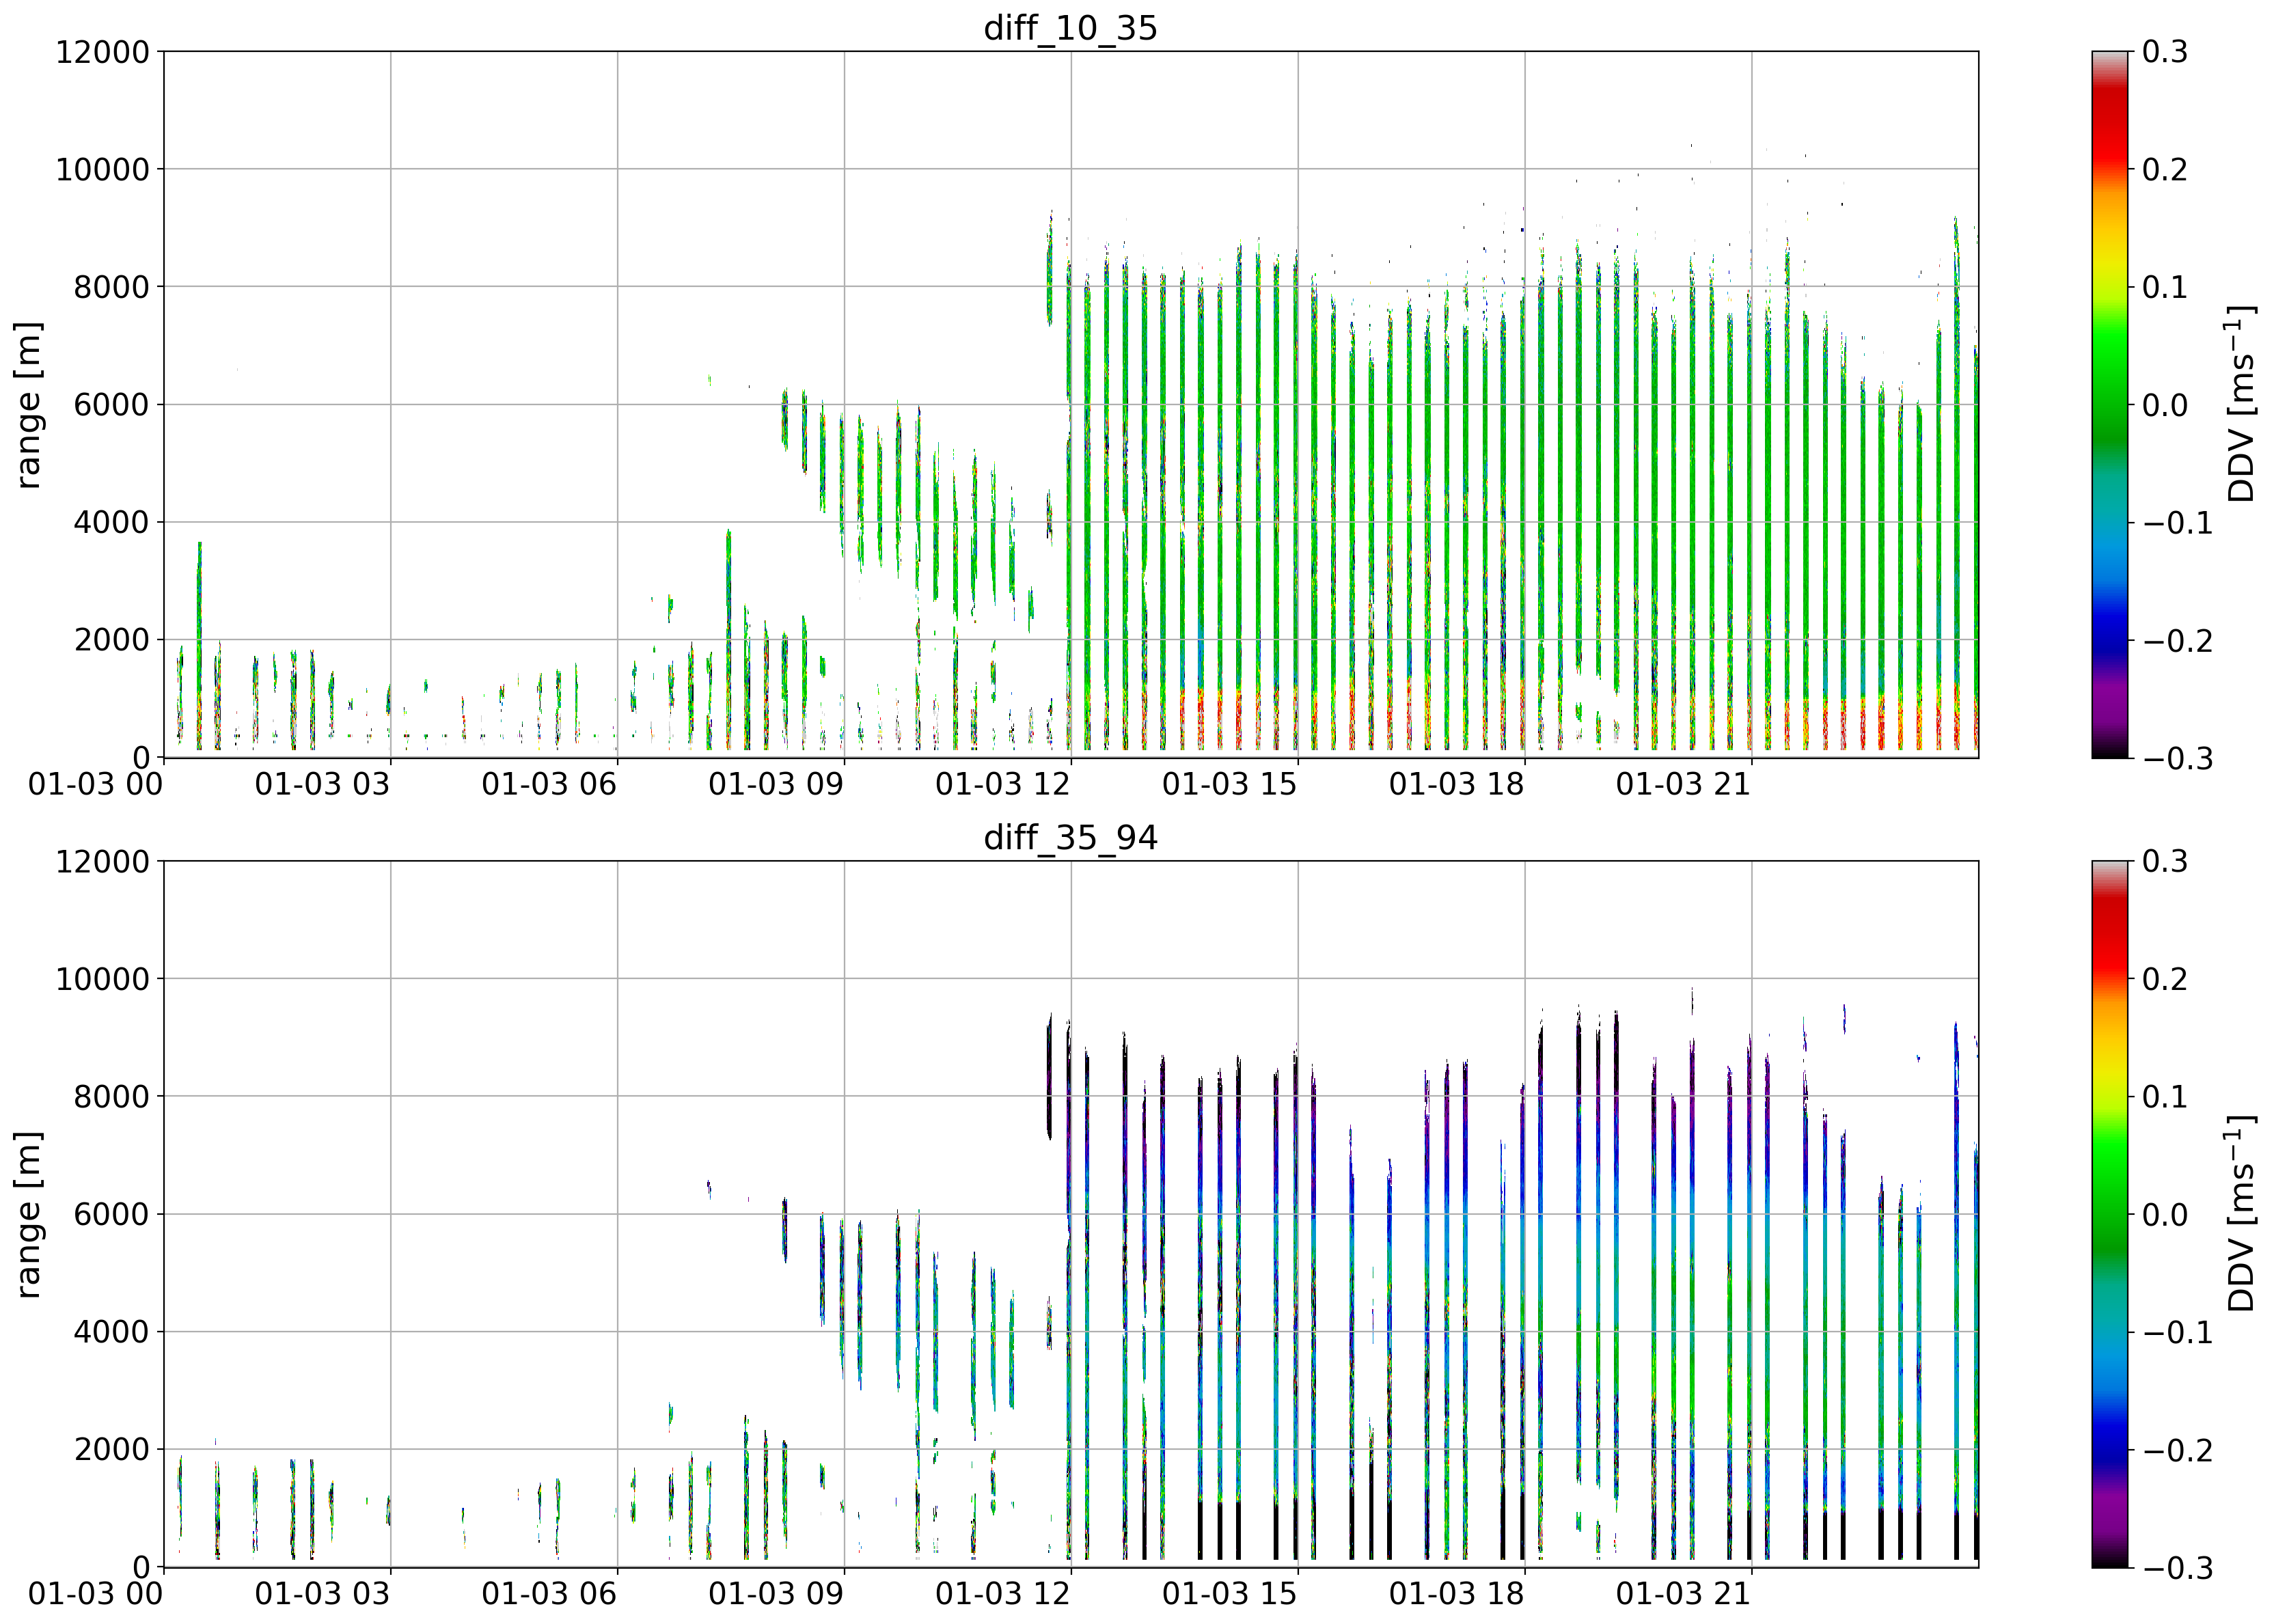Click the 0.3 tick on the top colorbar

point(2165,52)
